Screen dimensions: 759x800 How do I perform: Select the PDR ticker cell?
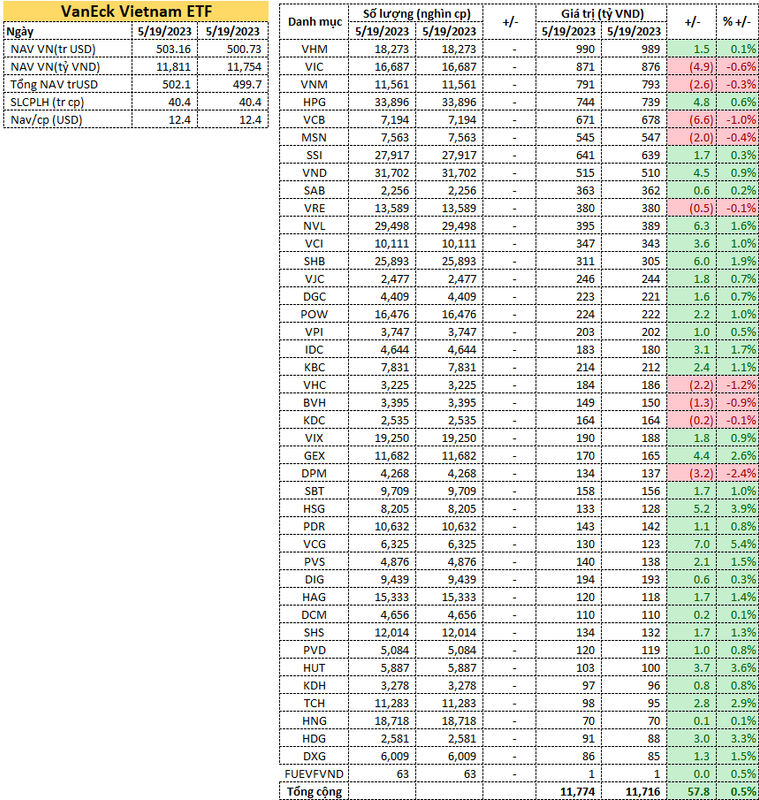(x=314, y=527)
